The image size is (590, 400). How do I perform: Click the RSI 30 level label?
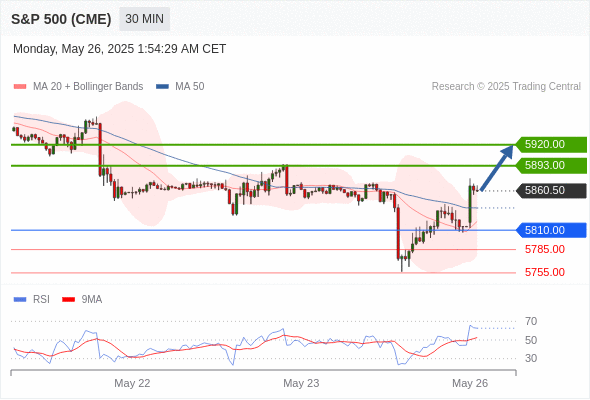pos(531,358)
